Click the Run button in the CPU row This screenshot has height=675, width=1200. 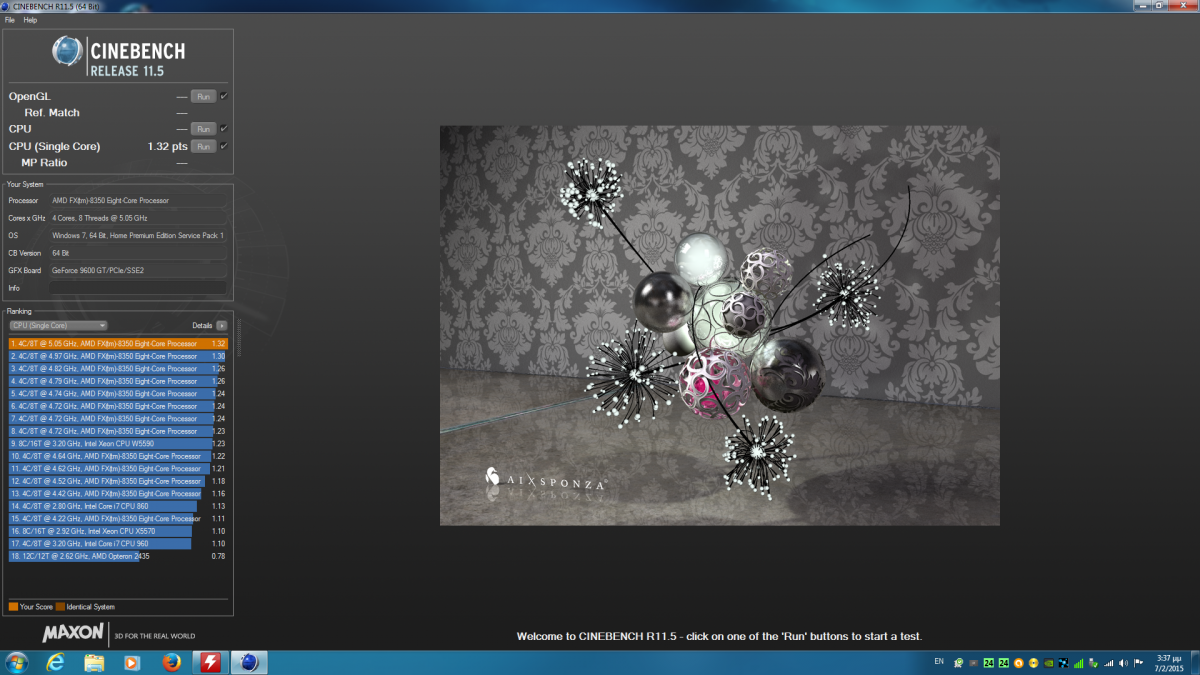coord(203,129)
